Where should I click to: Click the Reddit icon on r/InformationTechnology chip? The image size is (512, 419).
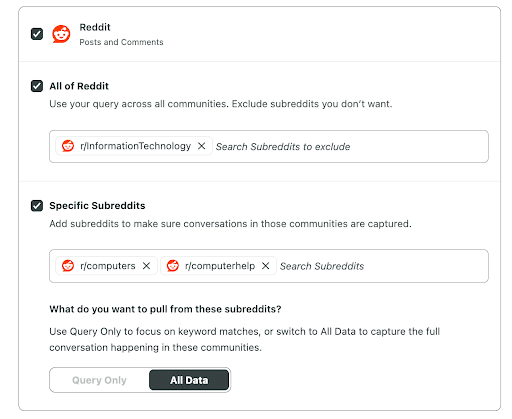(x=68, y=146)
